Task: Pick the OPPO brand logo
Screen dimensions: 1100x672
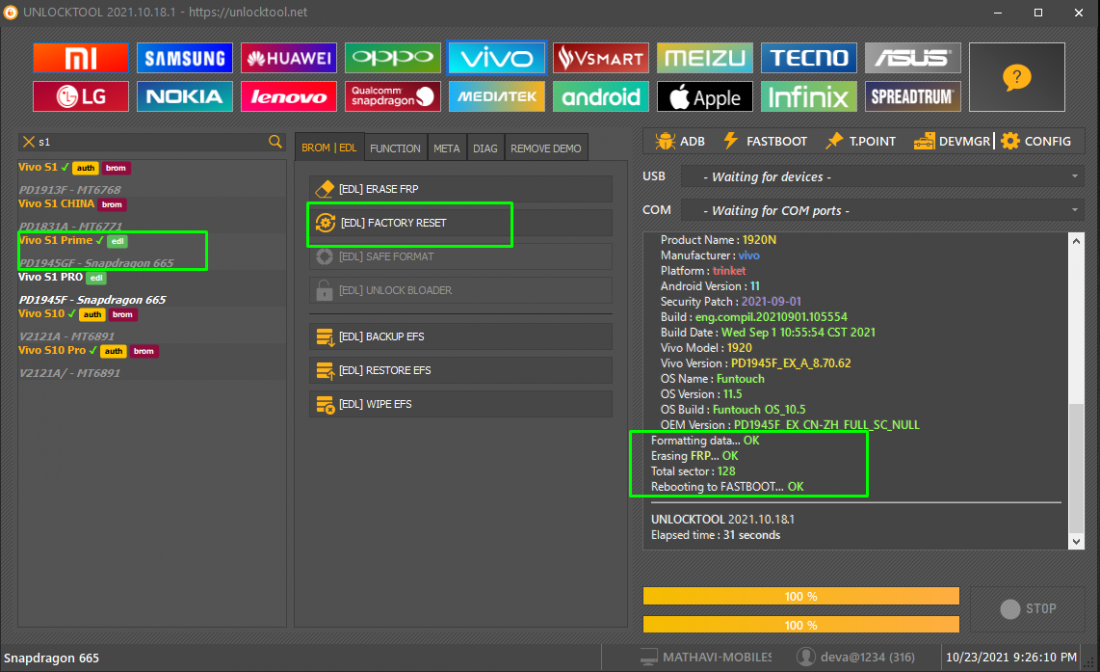Action: pos(392,58)
